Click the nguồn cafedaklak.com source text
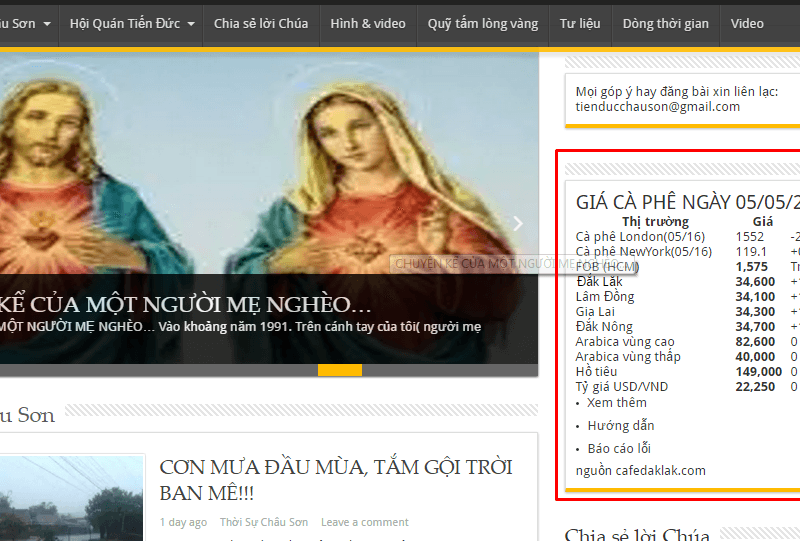Viewport: 800px width, 541px height. [x=640, y=471]
